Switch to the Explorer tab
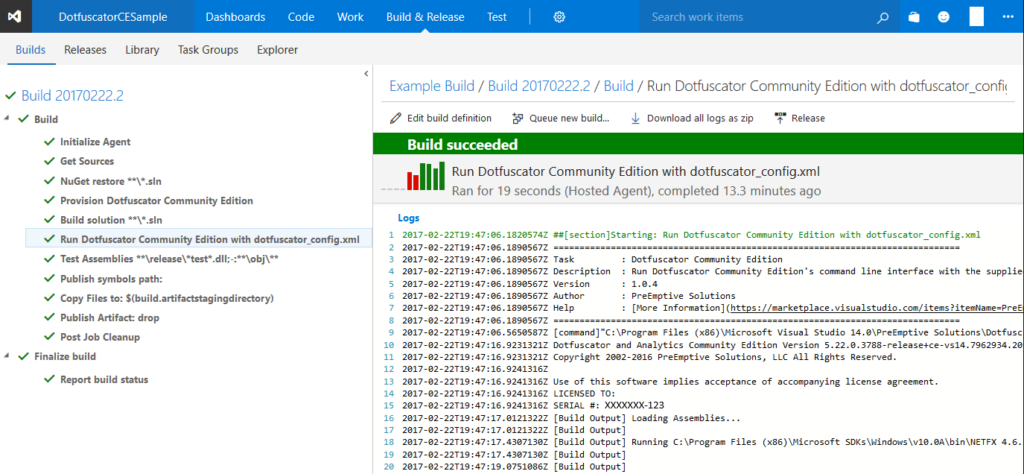Viewport: 1024px width, 474px height. [x=278, y=50]
